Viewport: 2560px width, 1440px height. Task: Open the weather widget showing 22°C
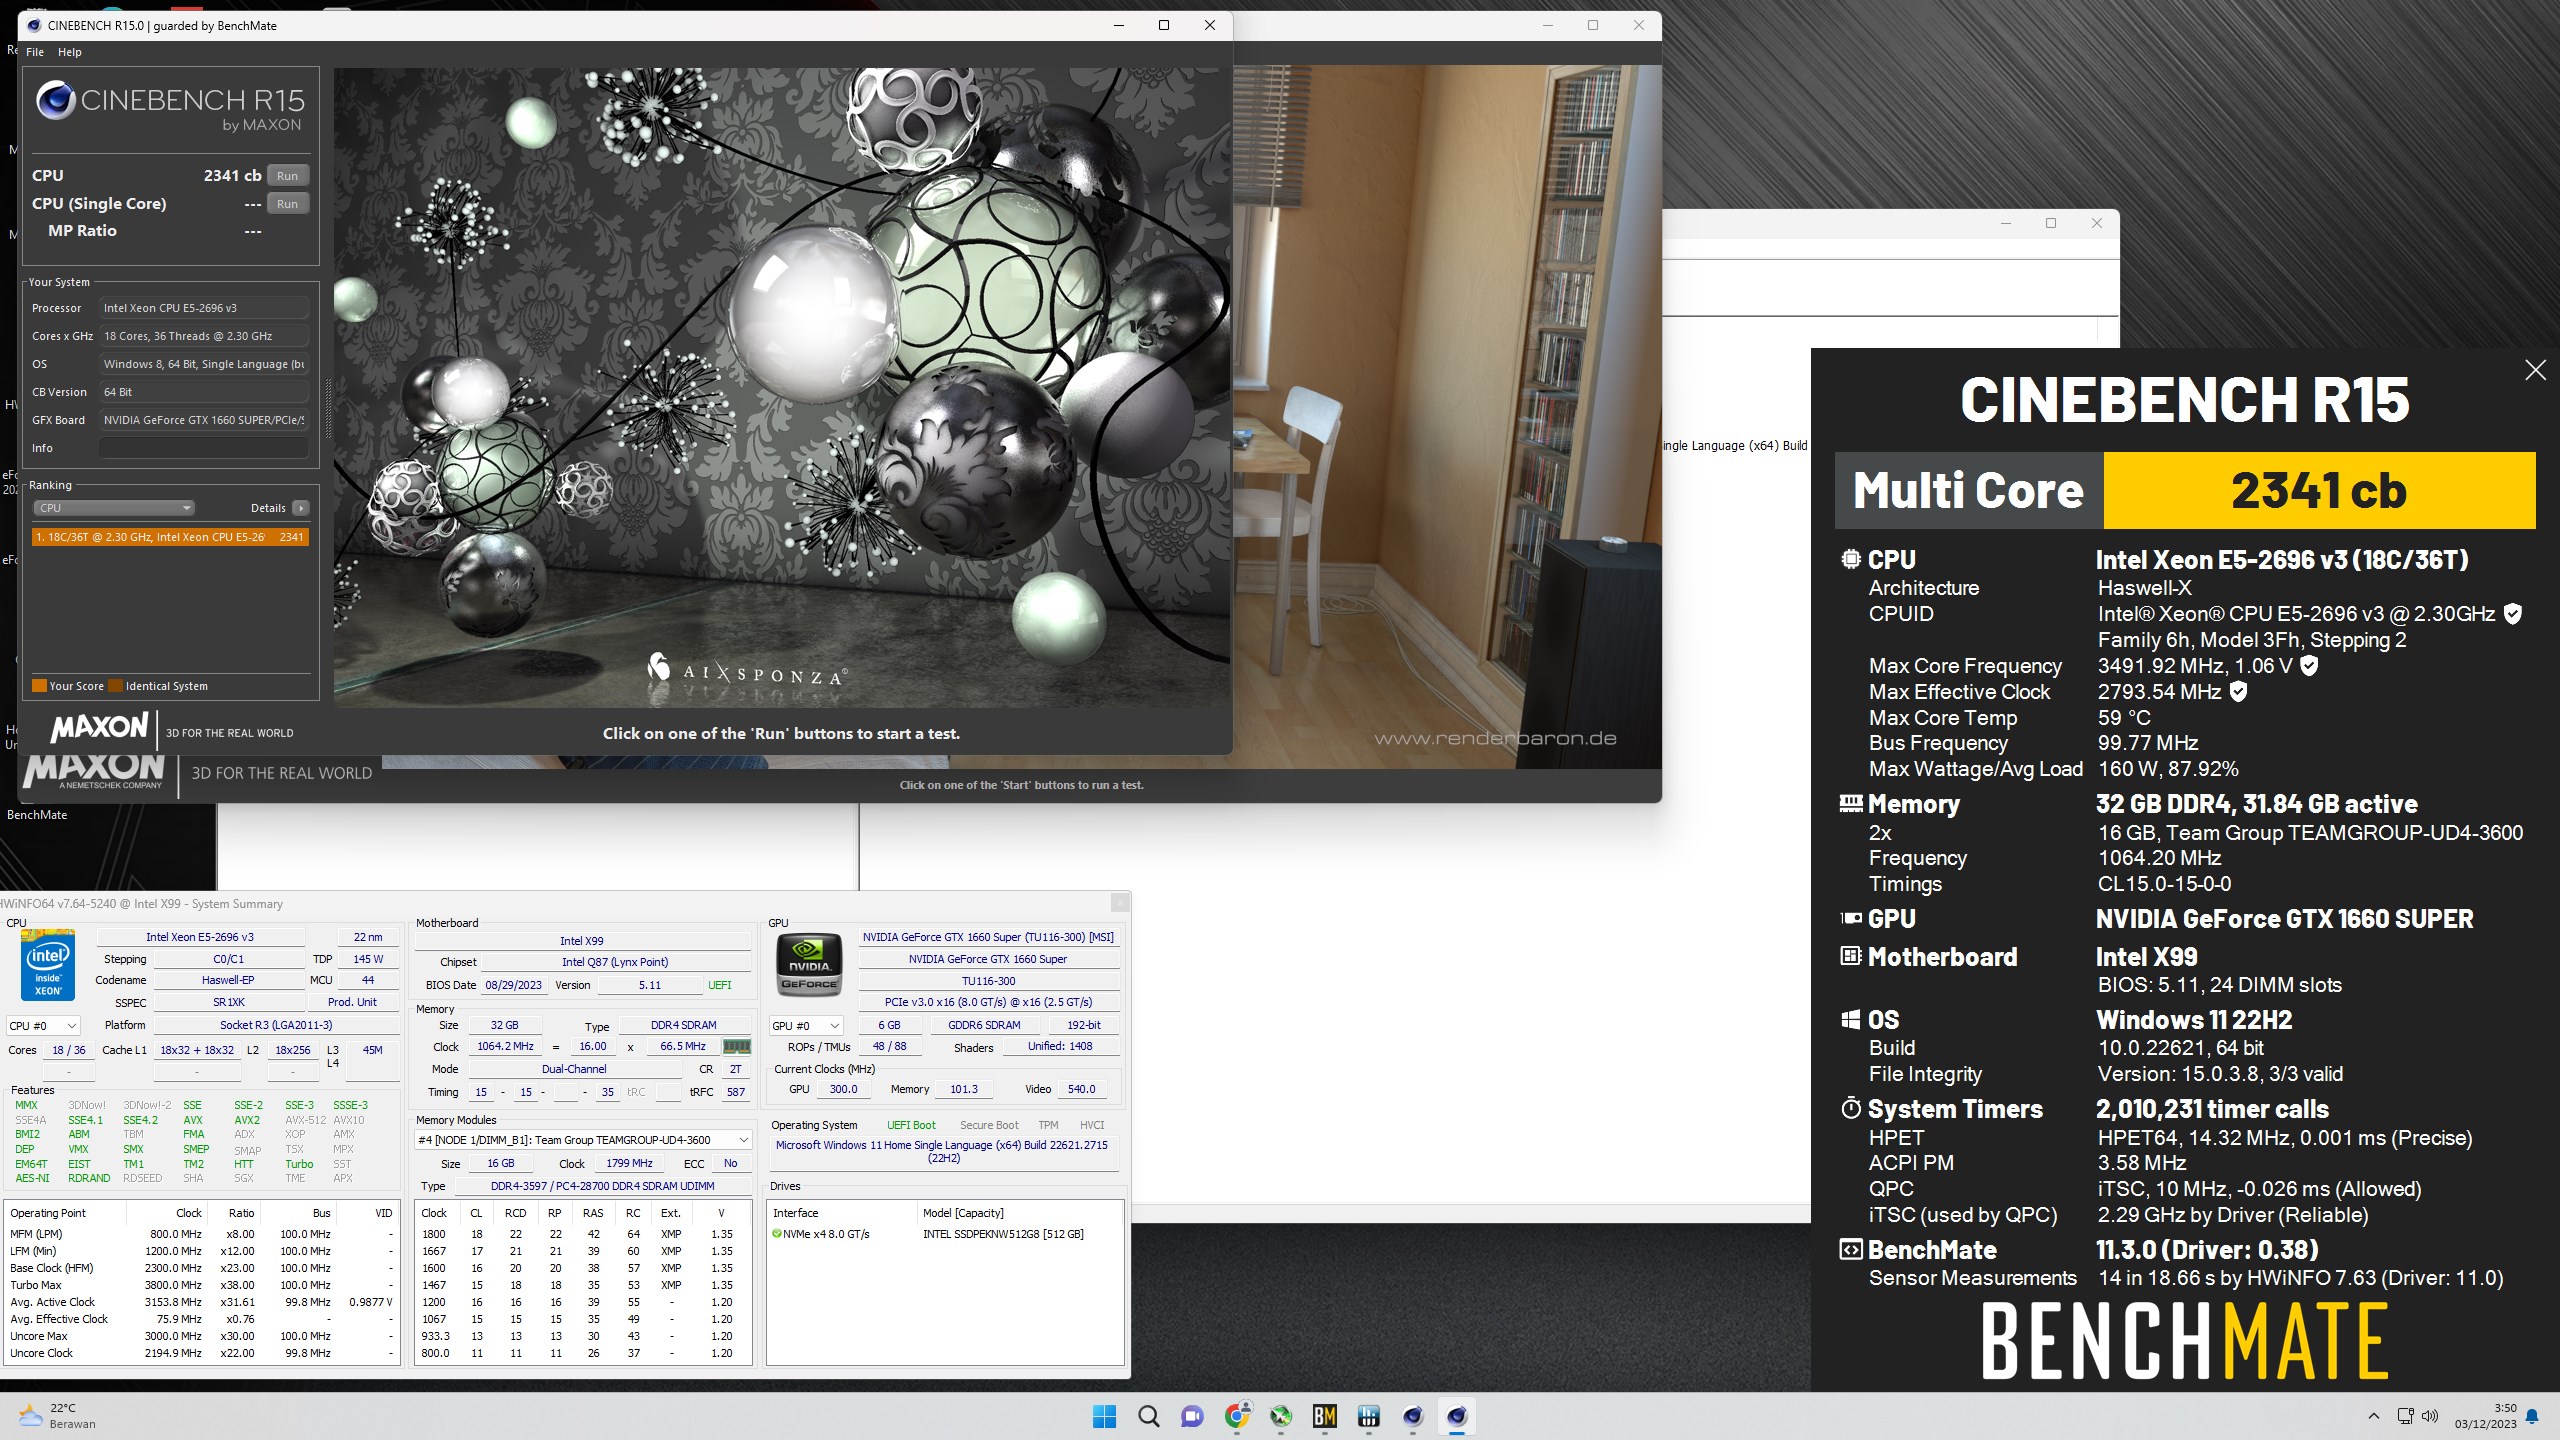[x=58, y=1415]
